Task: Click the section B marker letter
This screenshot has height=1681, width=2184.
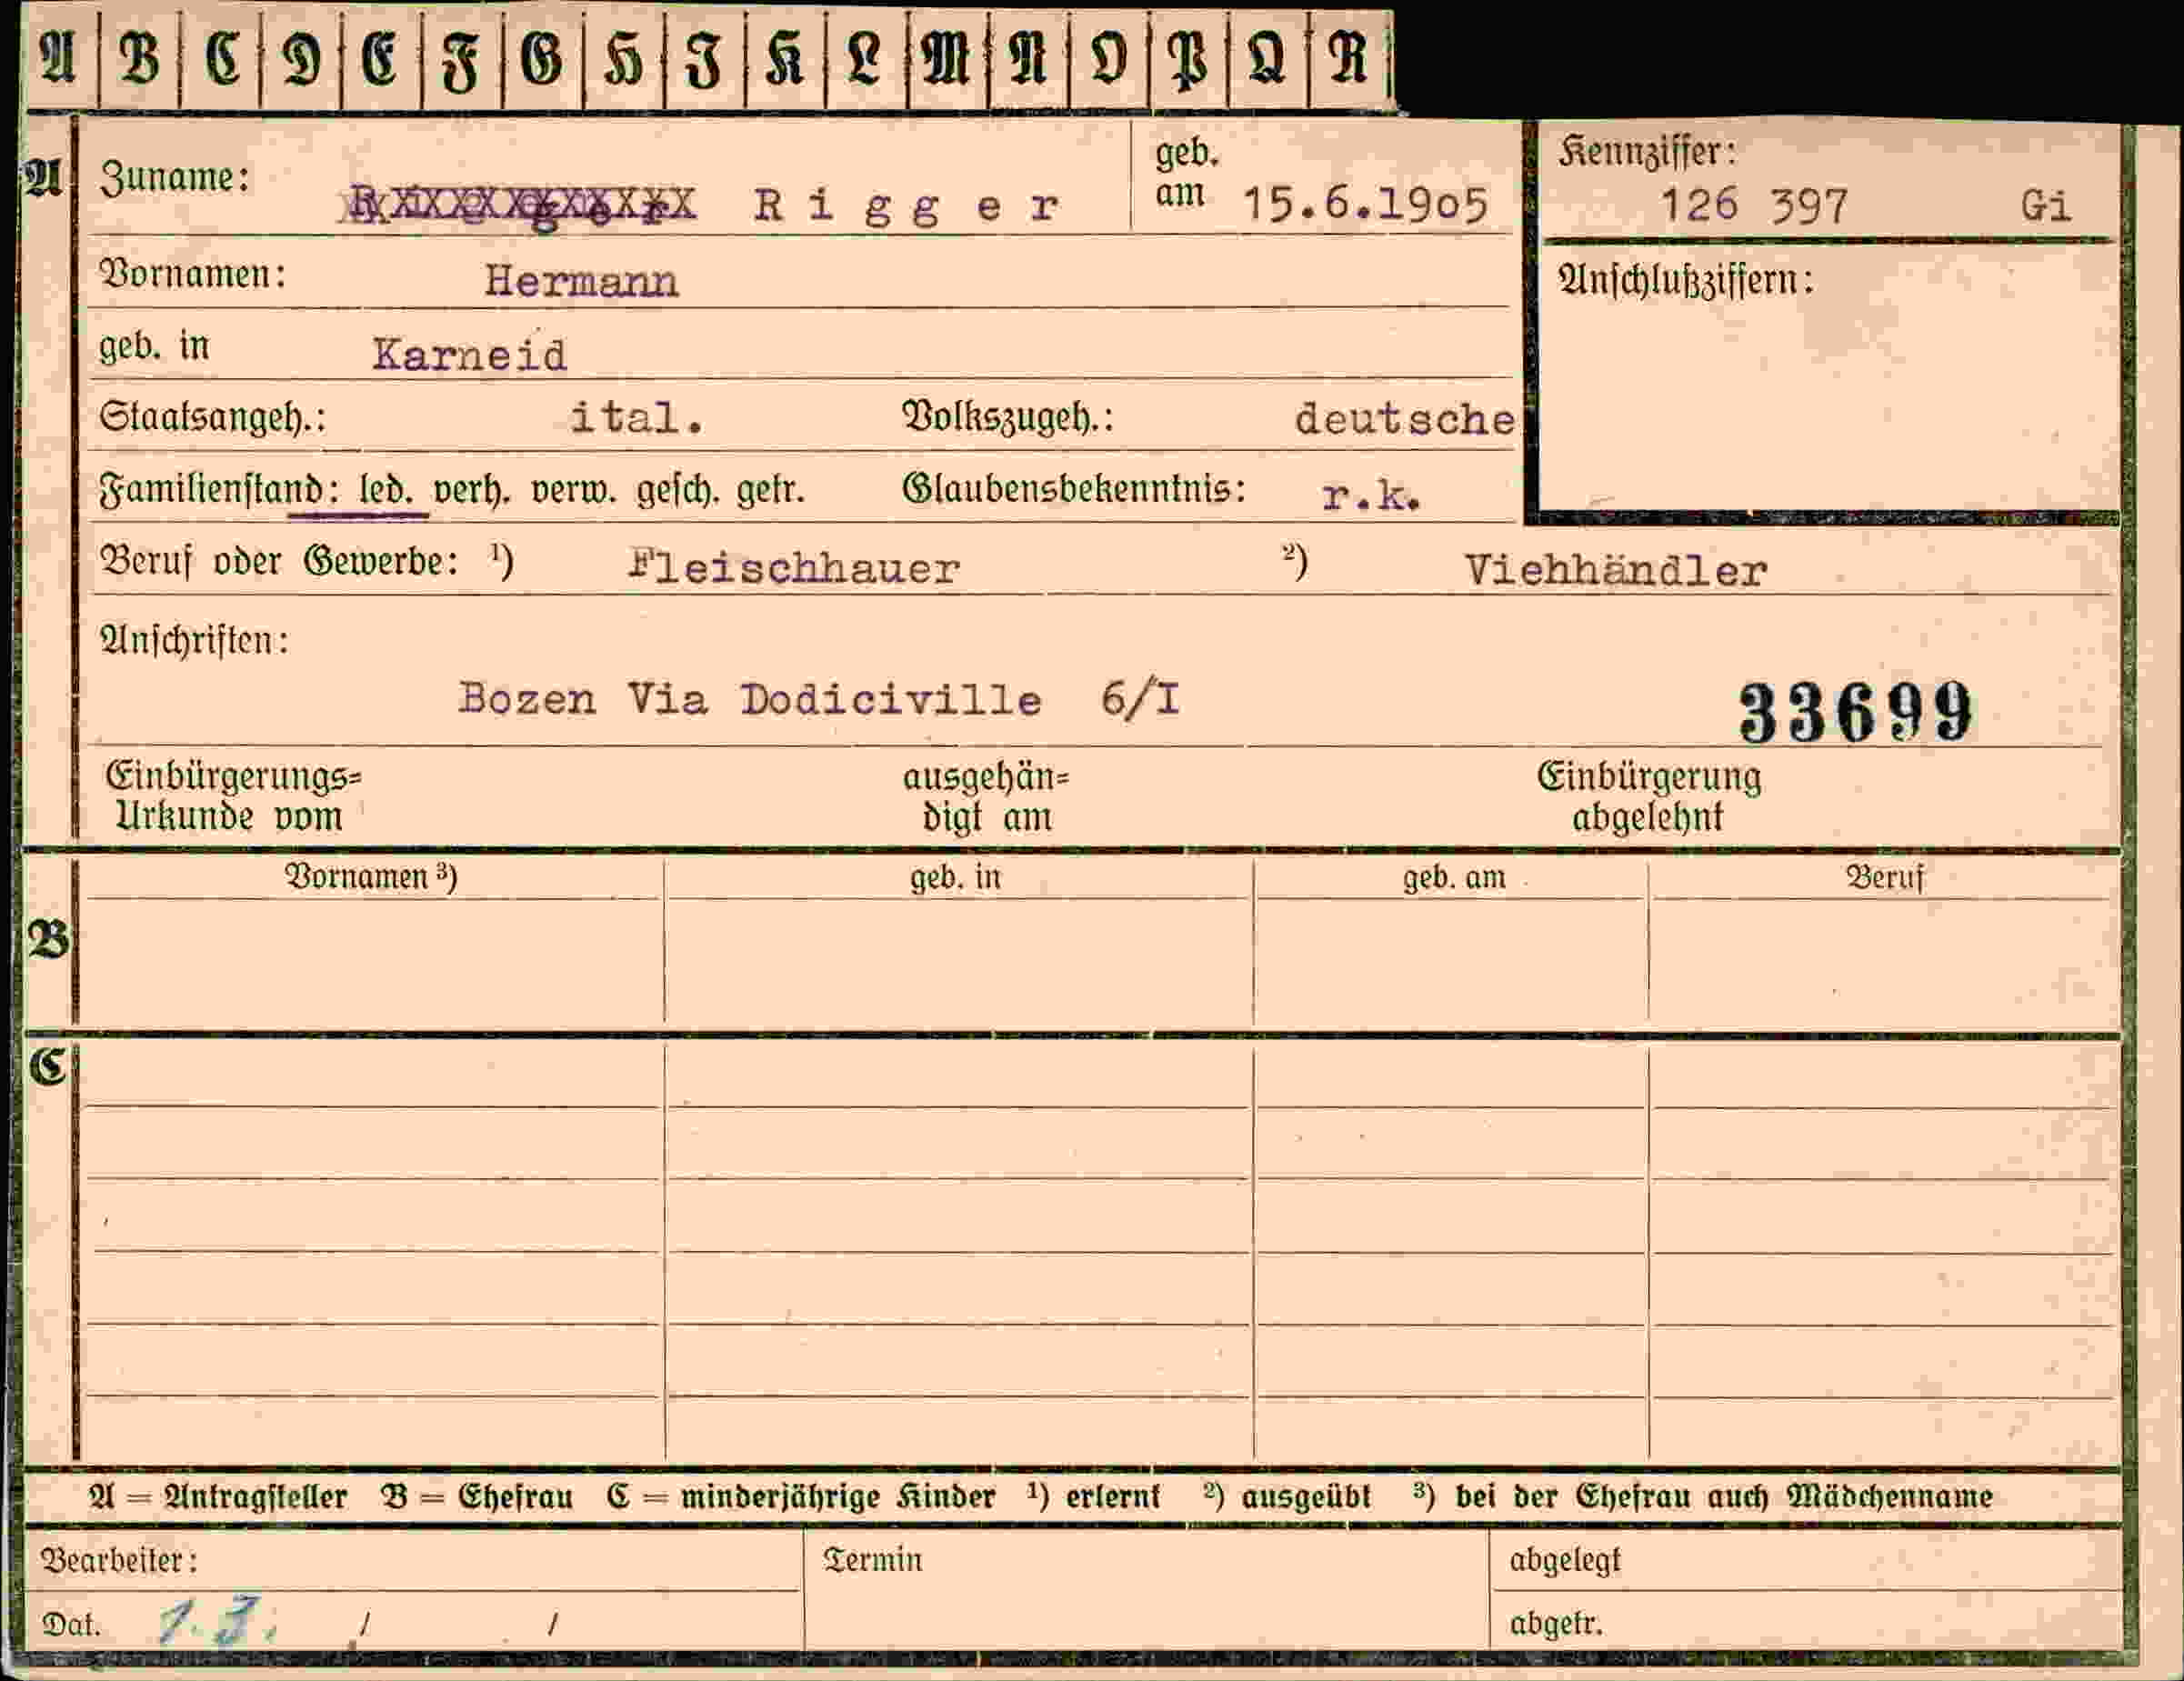Action: [49, 940]
